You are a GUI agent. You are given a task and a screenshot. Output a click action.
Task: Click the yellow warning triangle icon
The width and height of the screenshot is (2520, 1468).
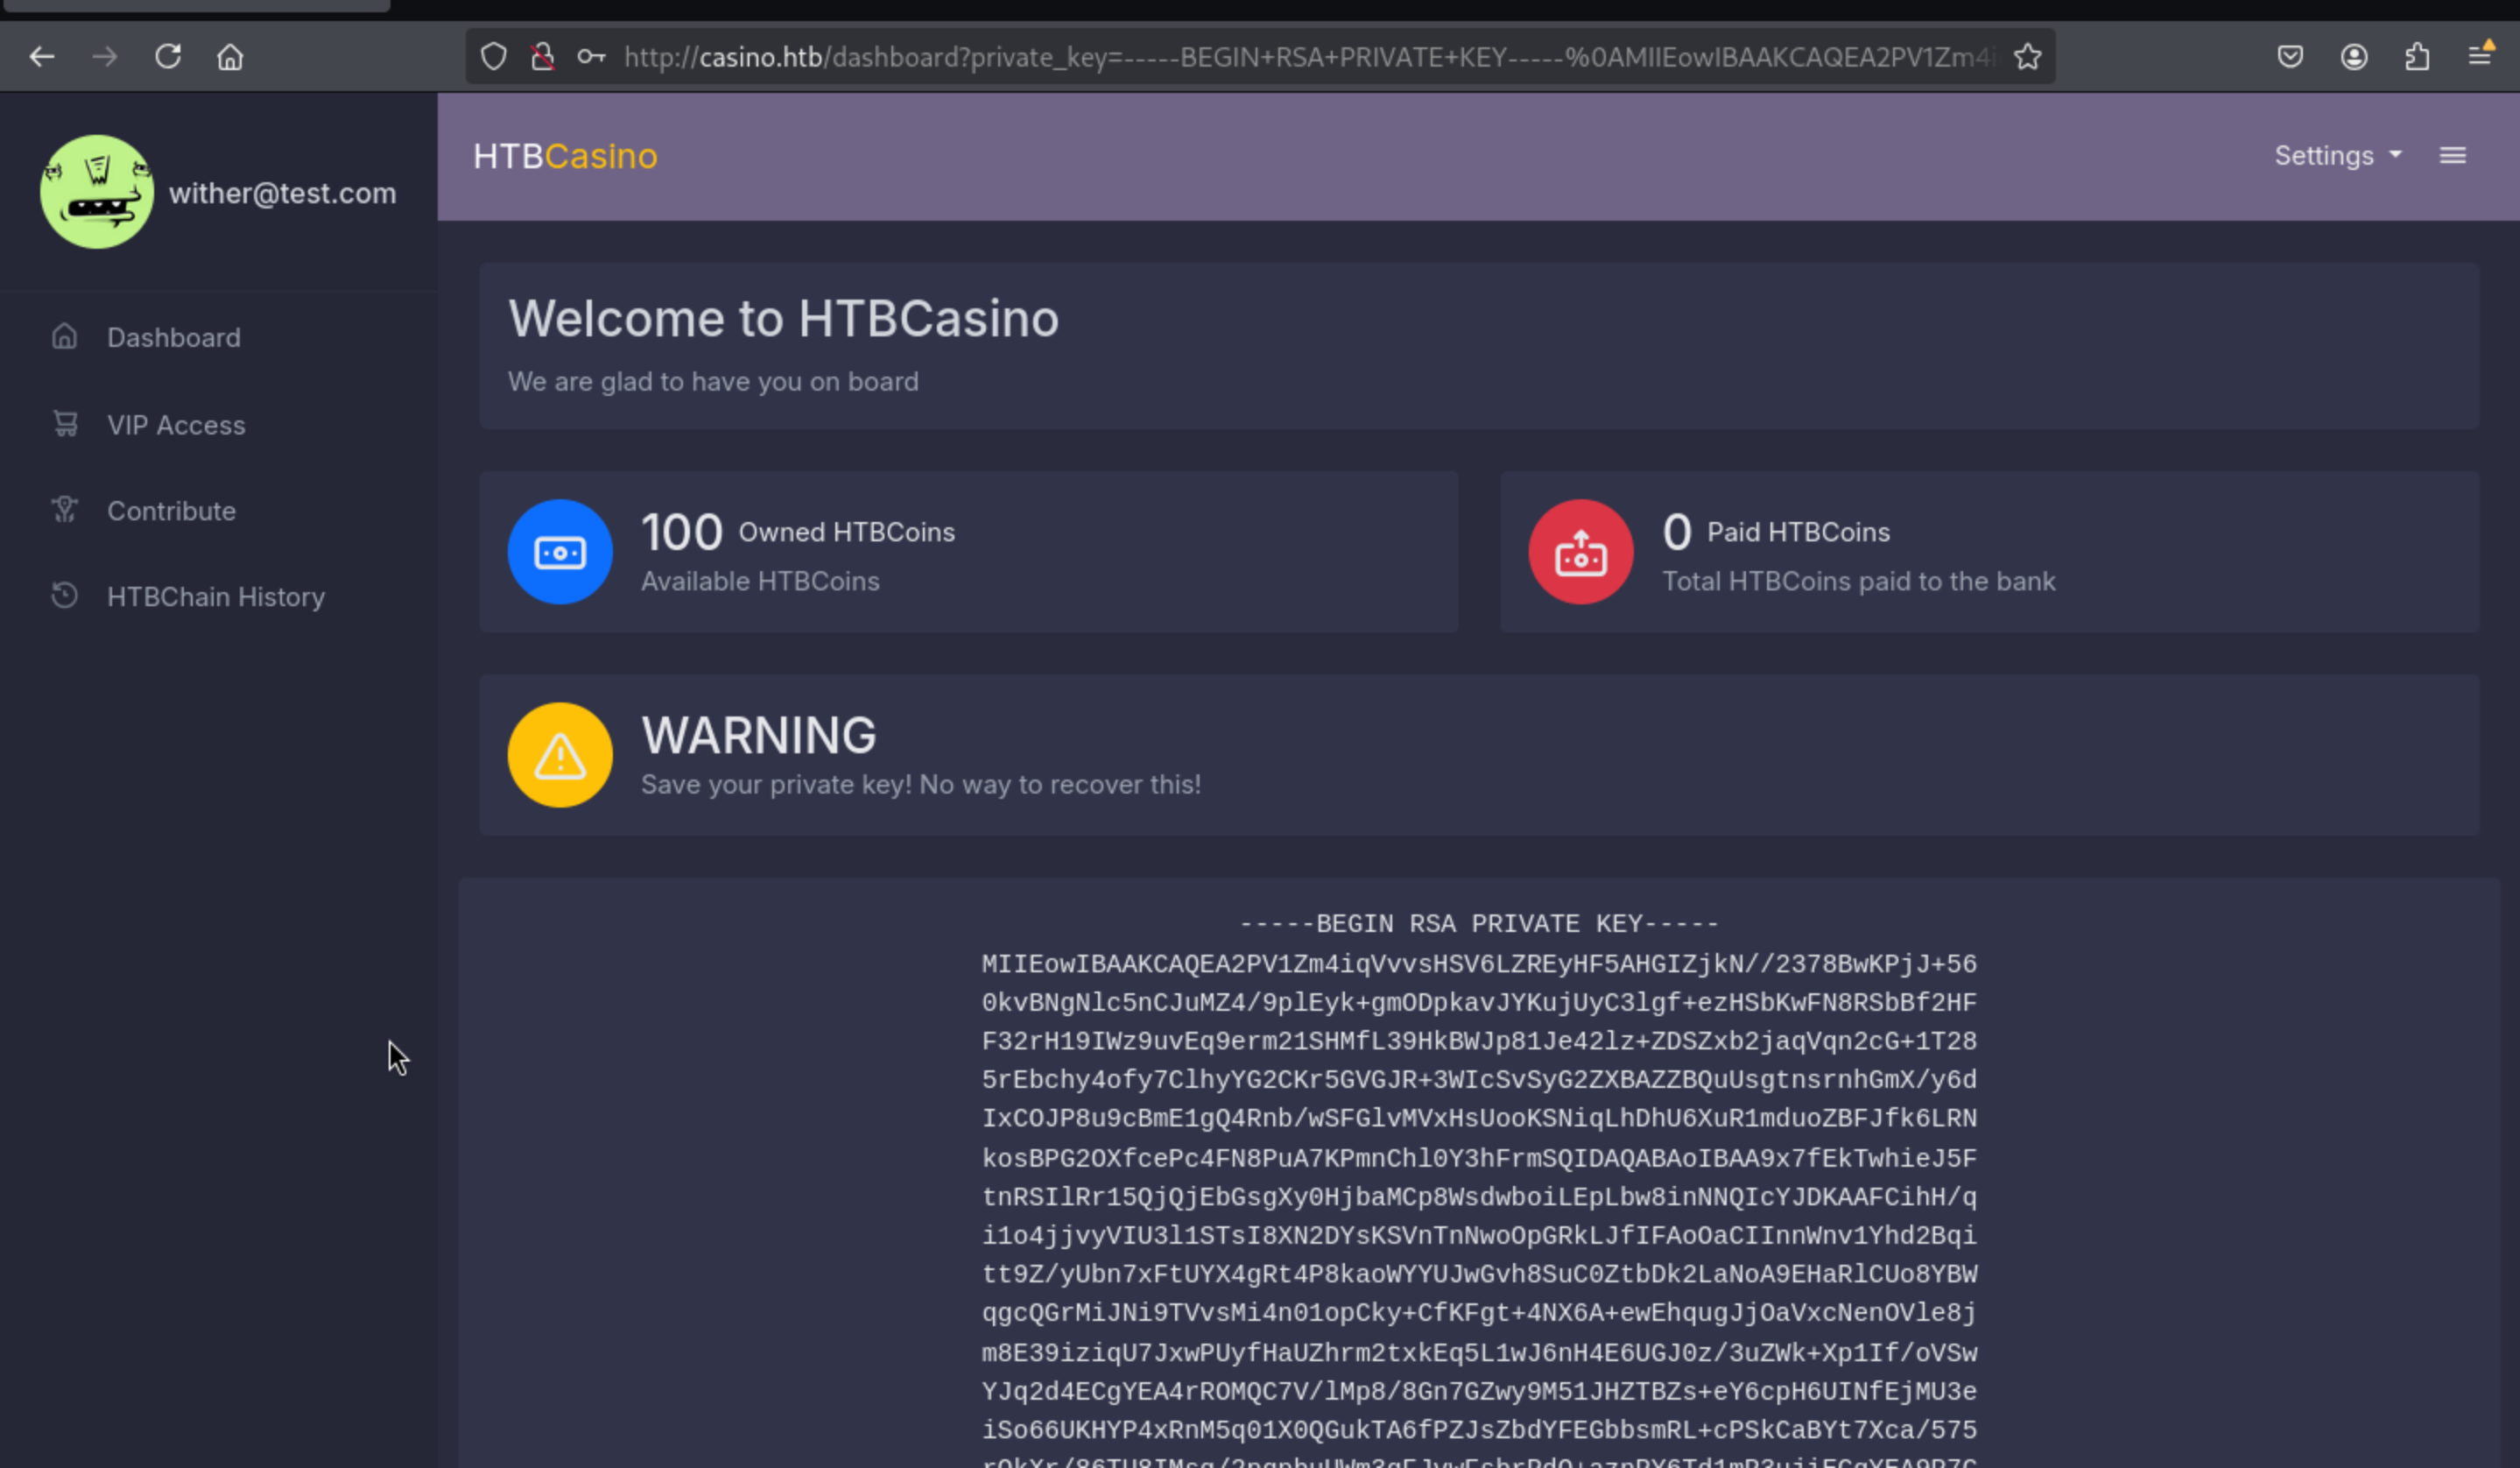(560, 755)
